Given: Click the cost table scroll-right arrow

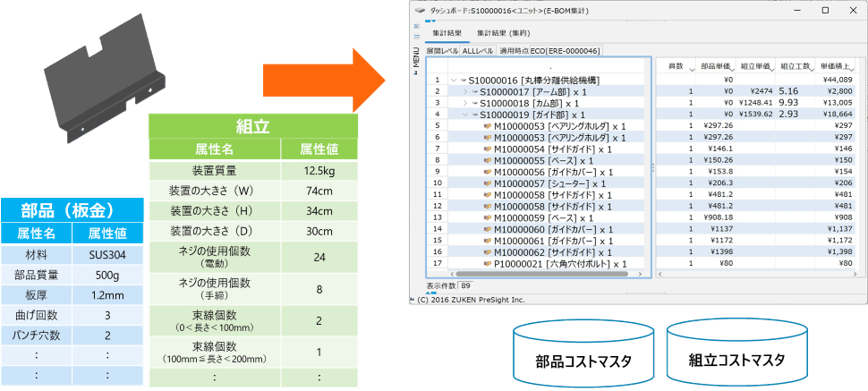Looking at the screenshot, I should [854, 274].
